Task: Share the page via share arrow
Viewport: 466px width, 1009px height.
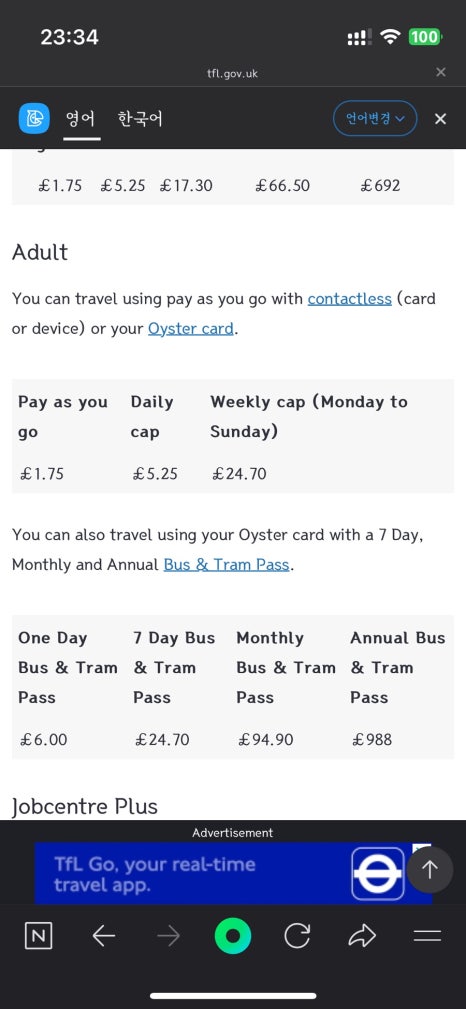Action: pos(362,936)
